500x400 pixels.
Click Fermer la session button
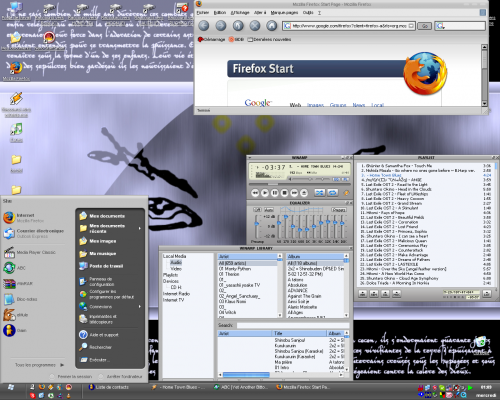point(71,376)
